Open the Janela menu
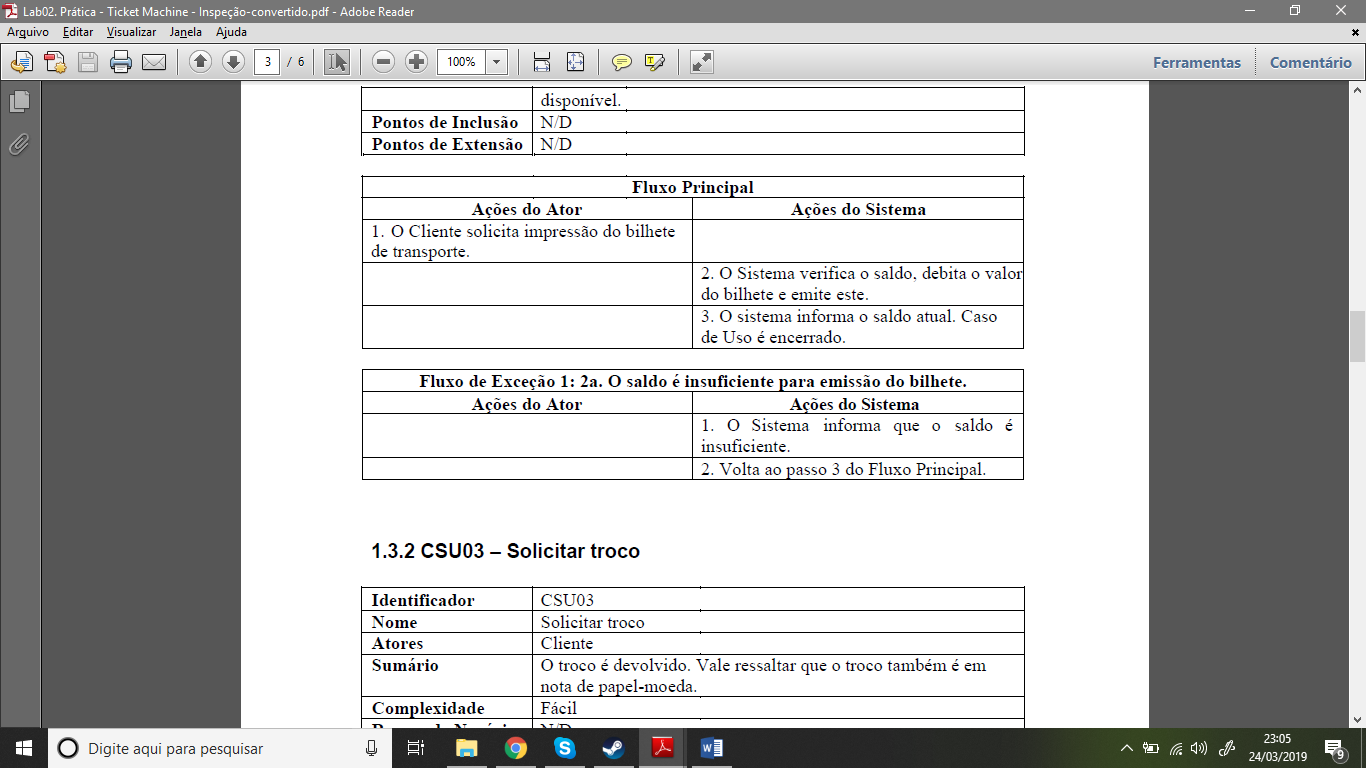 [186, 32]
